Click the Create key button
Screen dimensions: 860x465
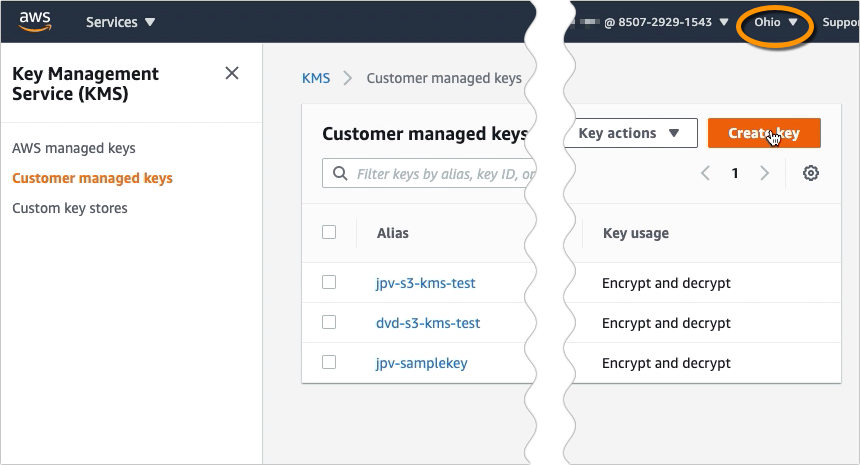pyautogui.click(x=764, y=133)
